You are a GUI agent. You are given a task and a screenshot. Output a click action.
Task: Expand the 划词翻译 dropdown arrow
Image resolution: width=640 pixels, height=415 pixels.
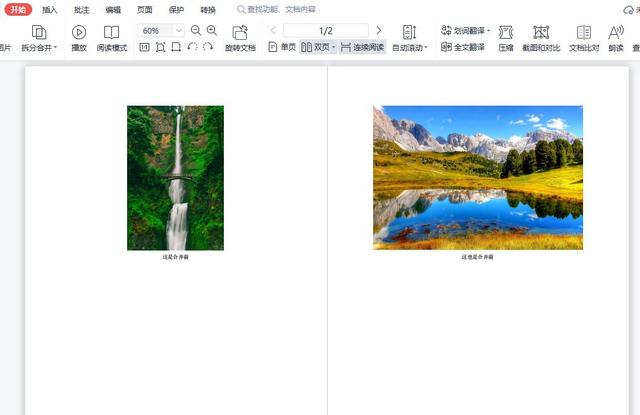488,31
